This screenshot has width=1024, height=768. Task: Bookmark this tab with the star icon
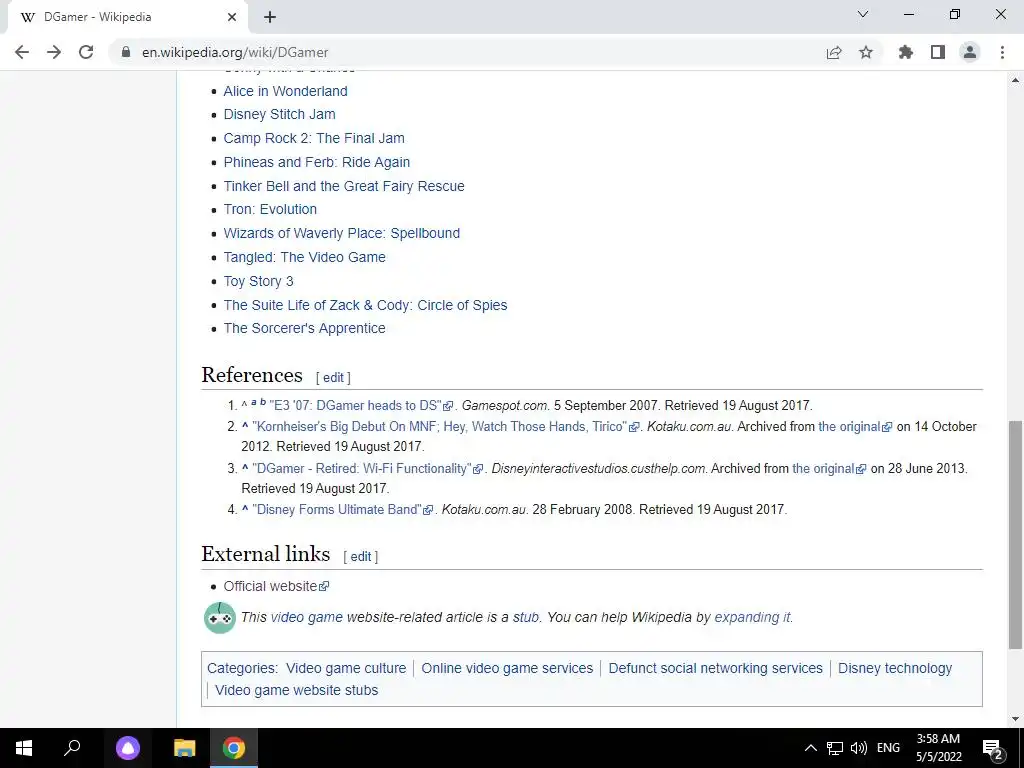(866, 52)
